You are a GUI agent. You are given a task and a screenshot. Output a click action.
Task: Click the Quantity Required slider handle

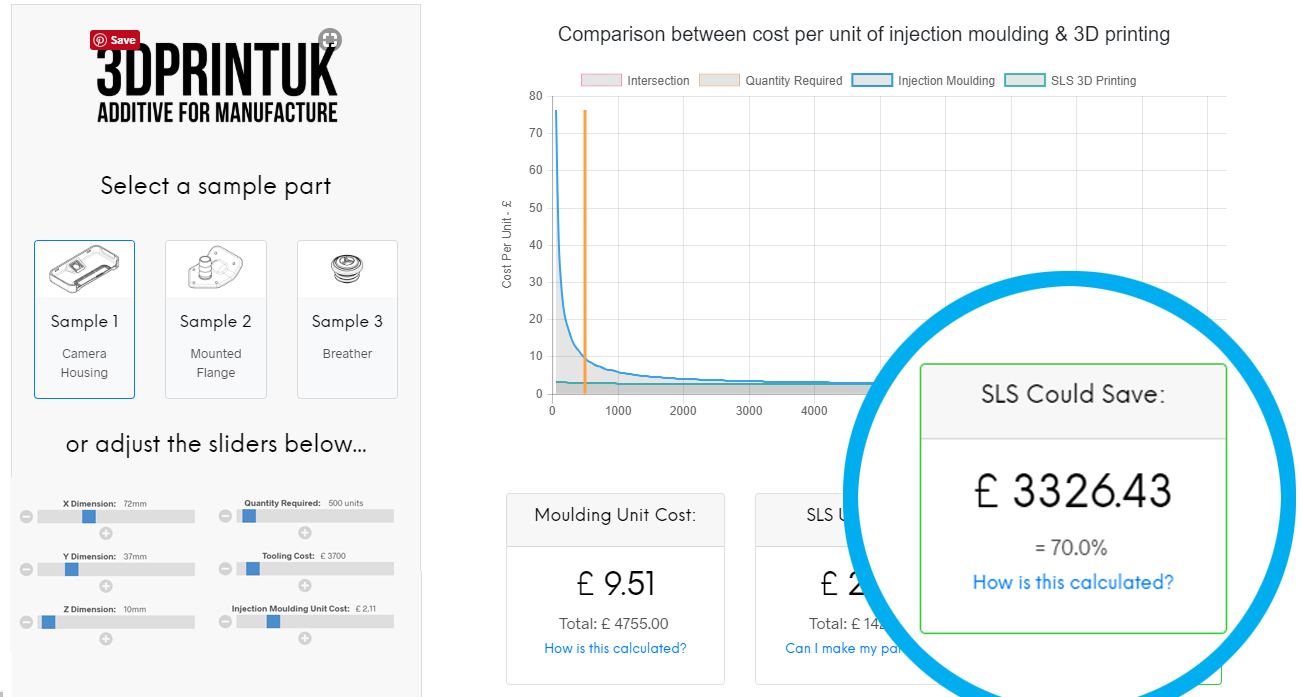coord(249,516)
